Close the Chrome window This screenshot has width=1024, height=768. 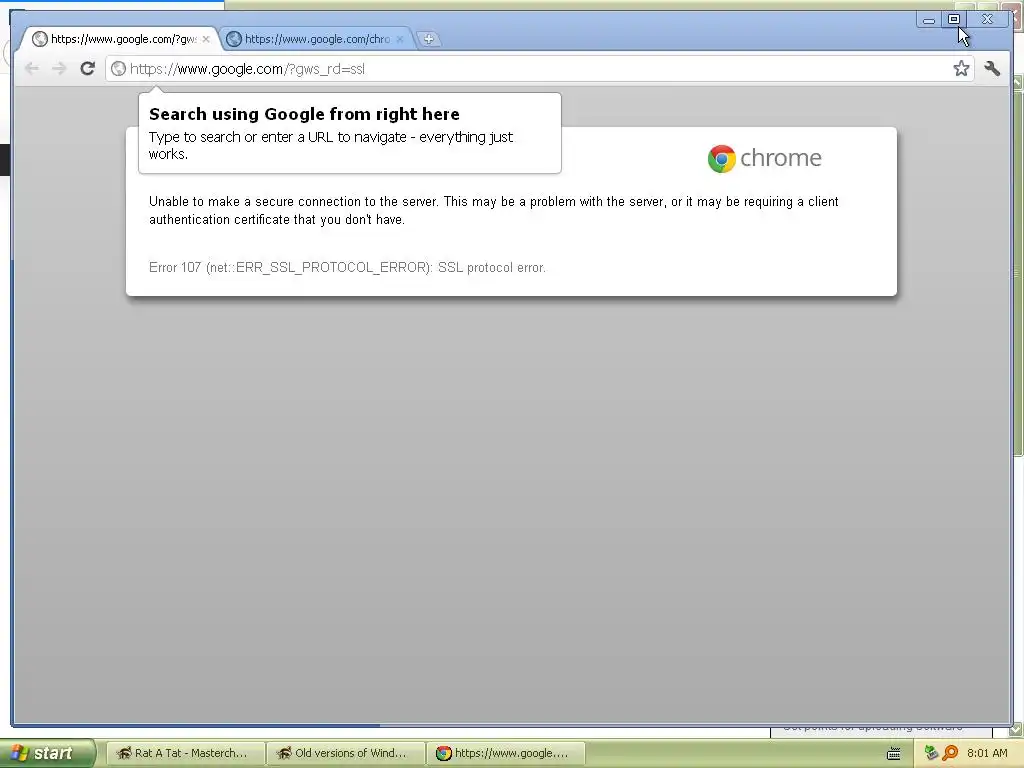(987, 20)
